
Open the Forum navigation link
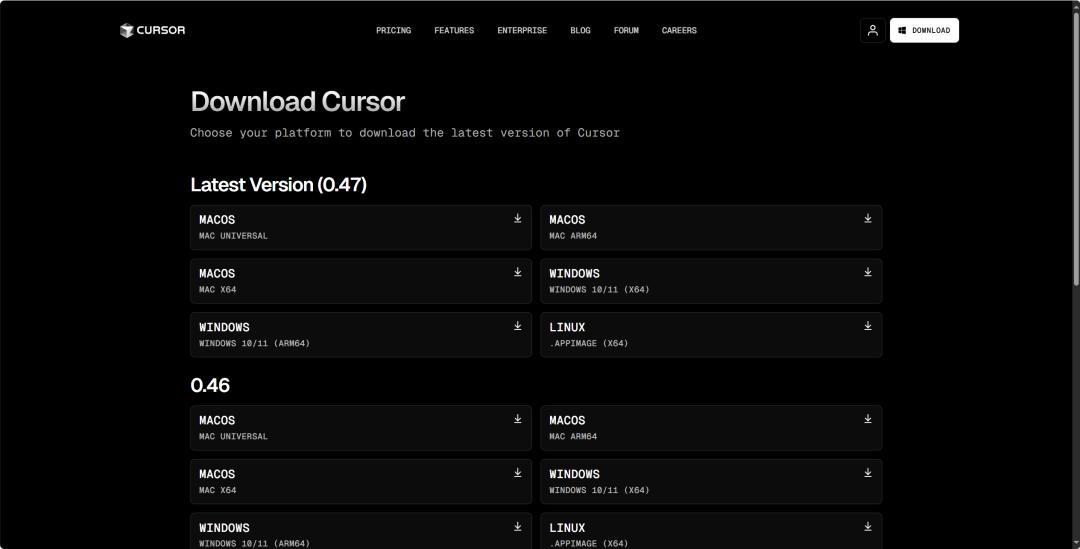coord(626,30)
